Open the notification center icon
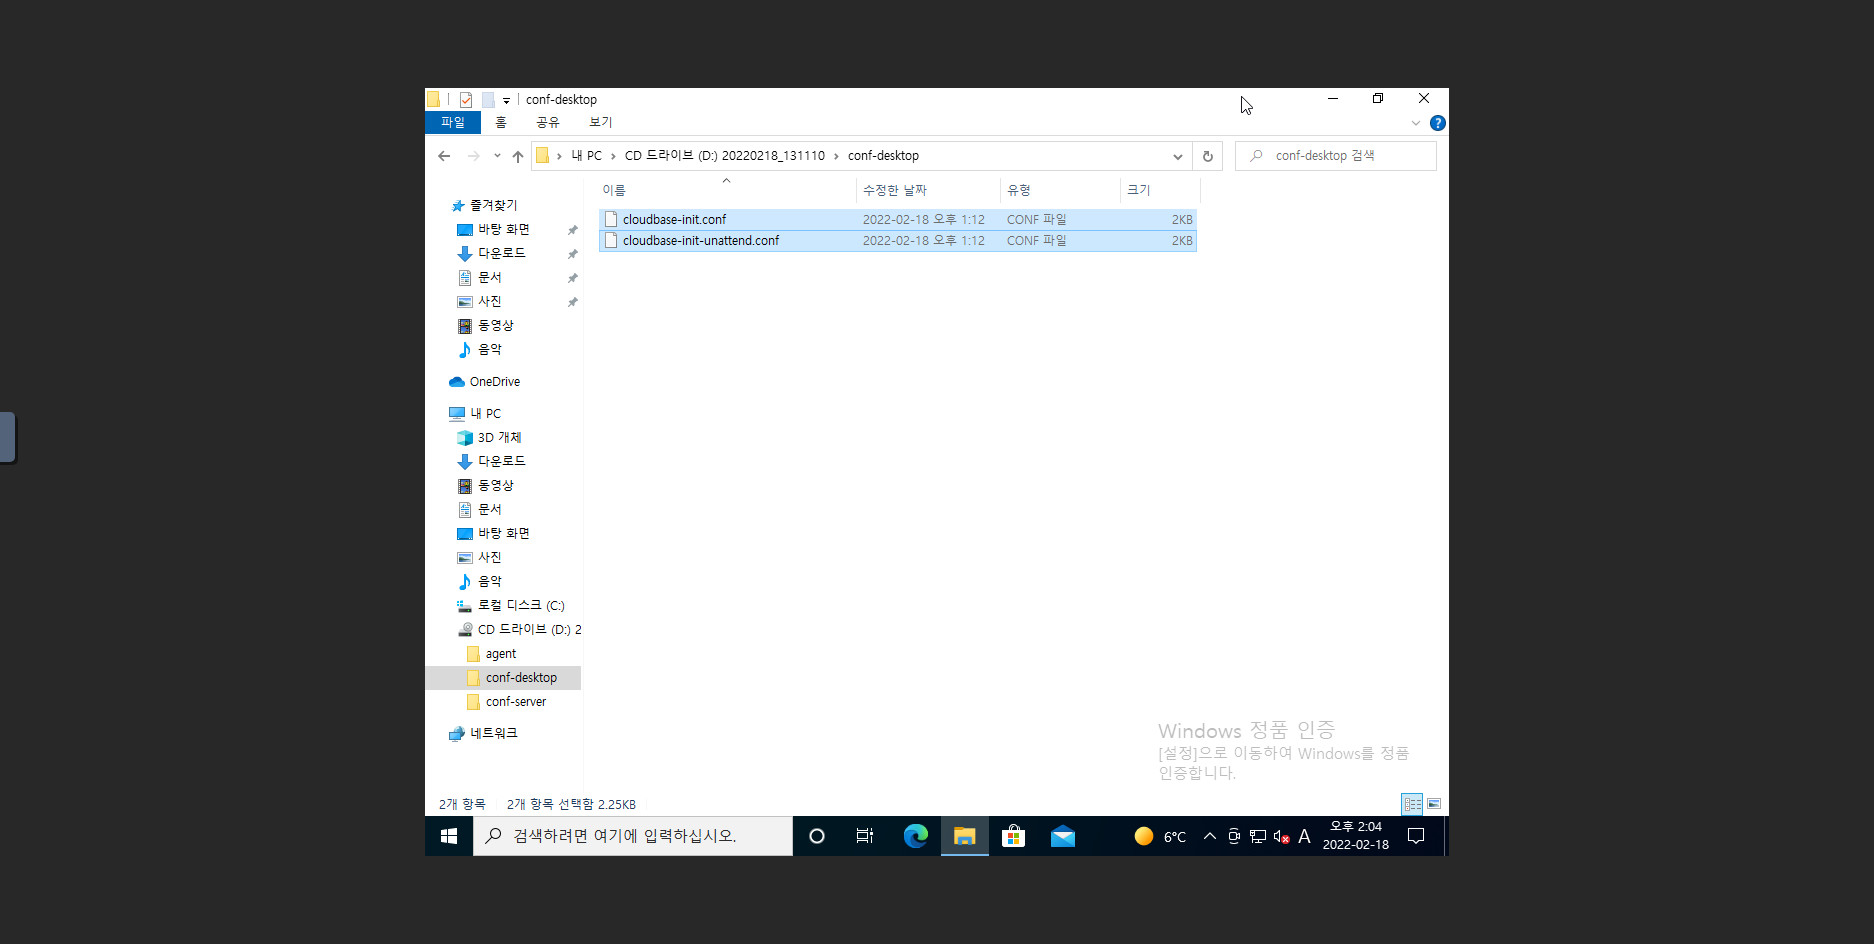 [1416, 836]
